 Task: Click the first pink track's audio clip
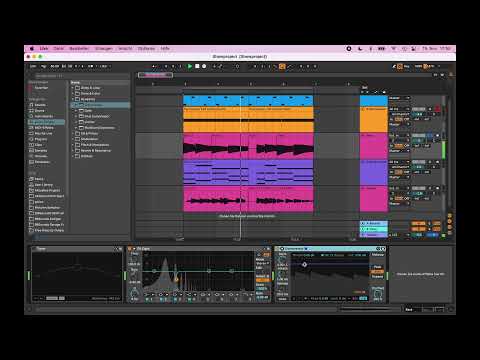tap(248, 147)
